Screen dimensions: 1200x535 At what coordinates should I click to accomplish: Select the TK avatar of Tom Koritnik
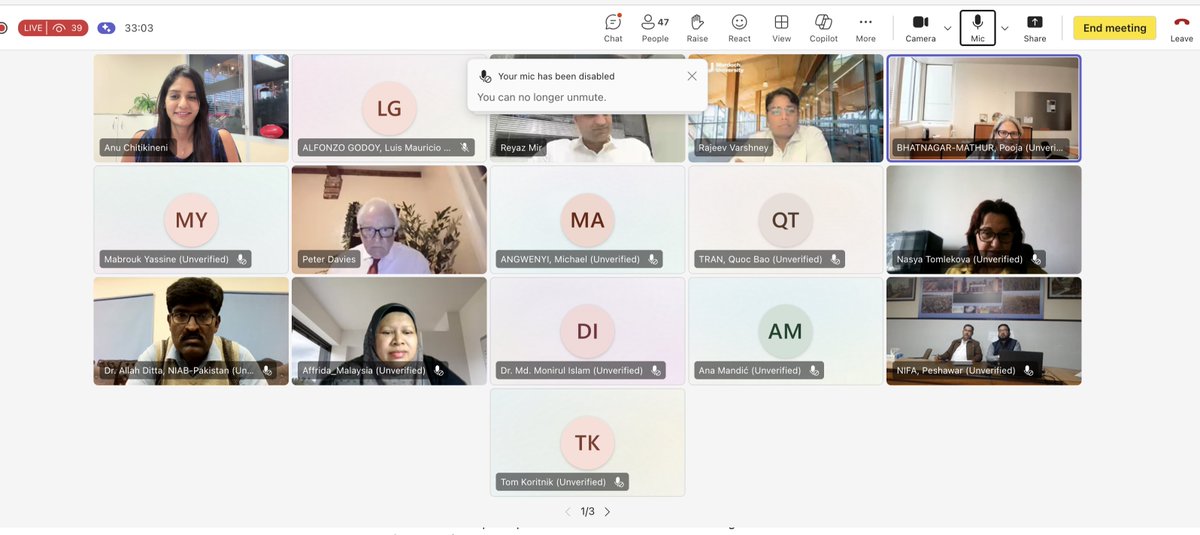tap(587, 442)
